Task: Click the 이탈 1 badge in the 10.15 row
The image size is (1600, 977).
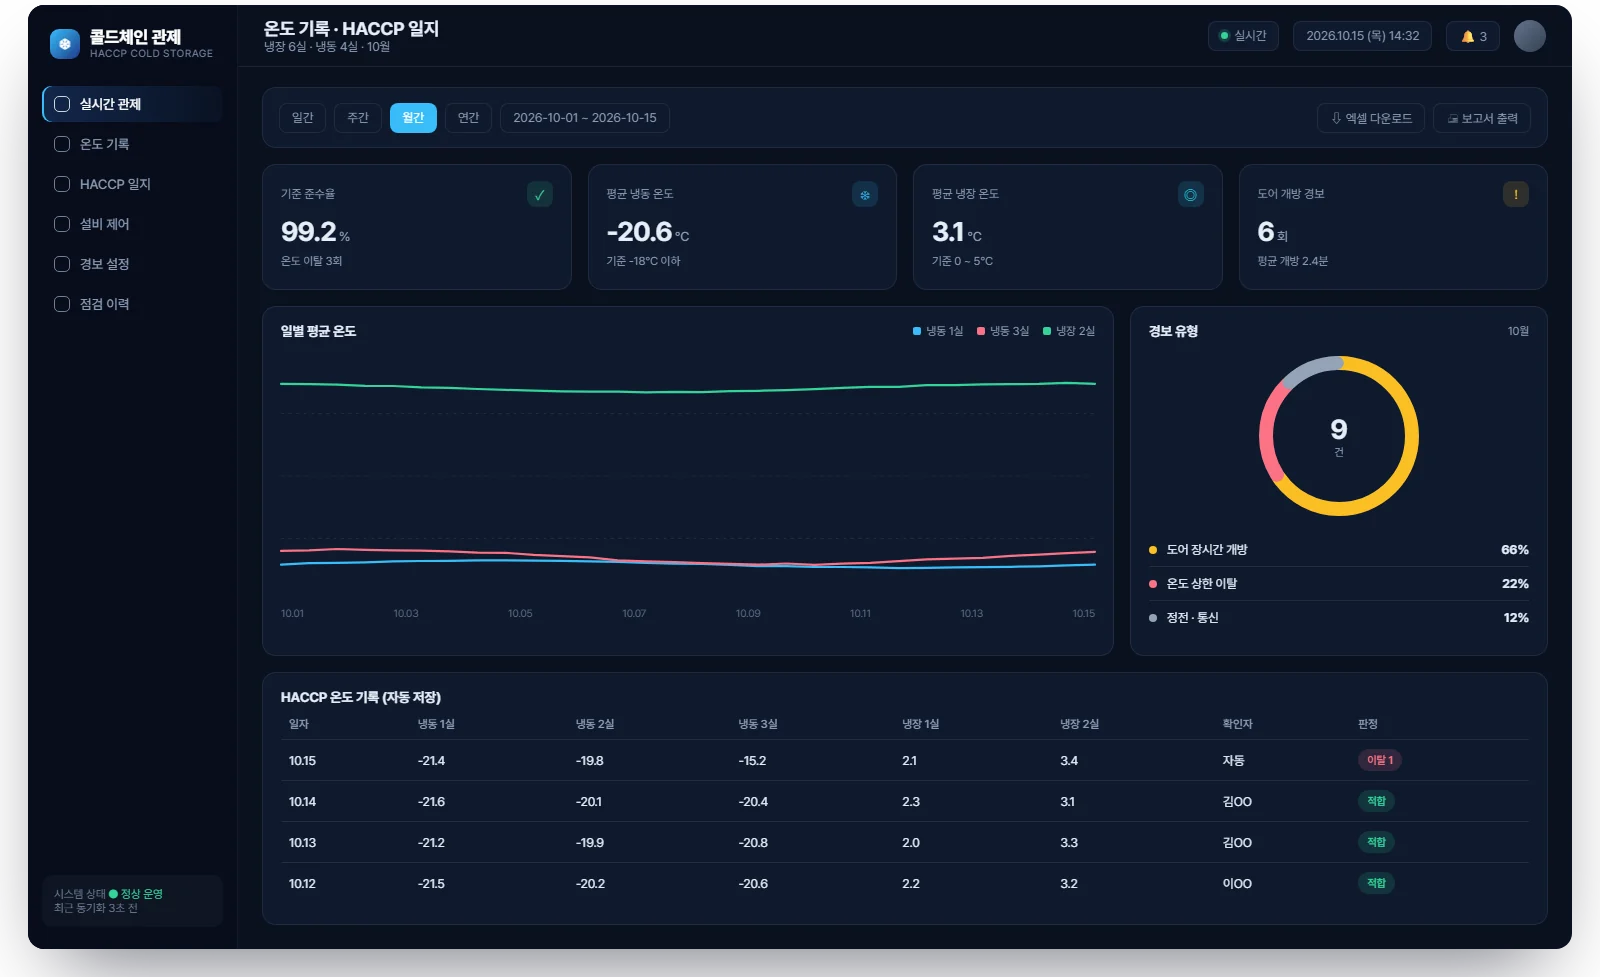Action: [x=1380, y=760]
